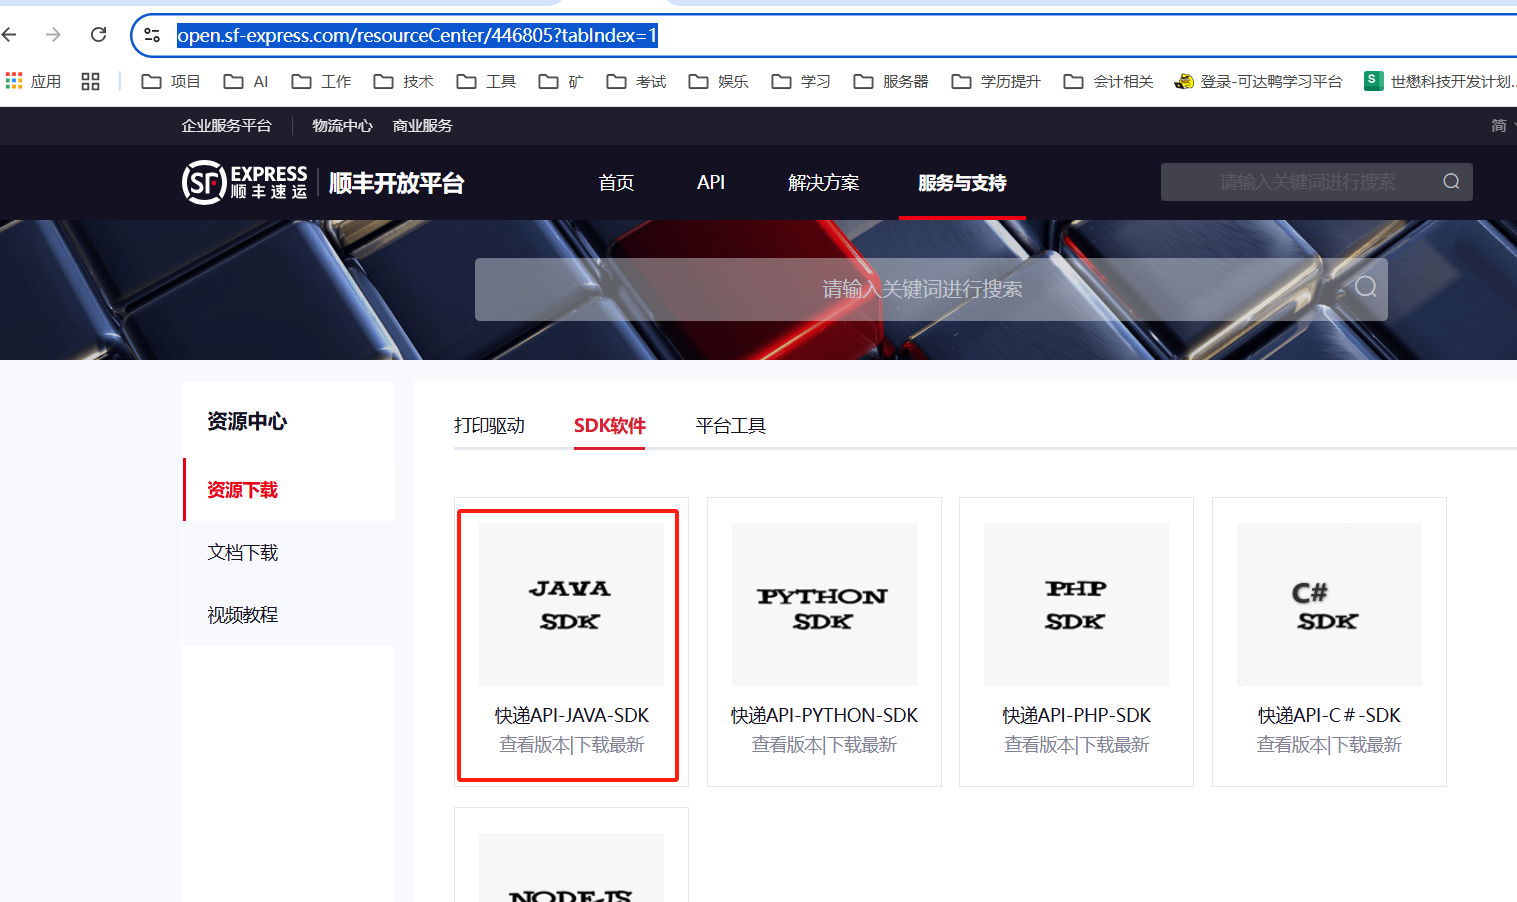
Task: Click the 资源中心 sidebar heading
Action: pyautogui.click(x=247, y=422)
